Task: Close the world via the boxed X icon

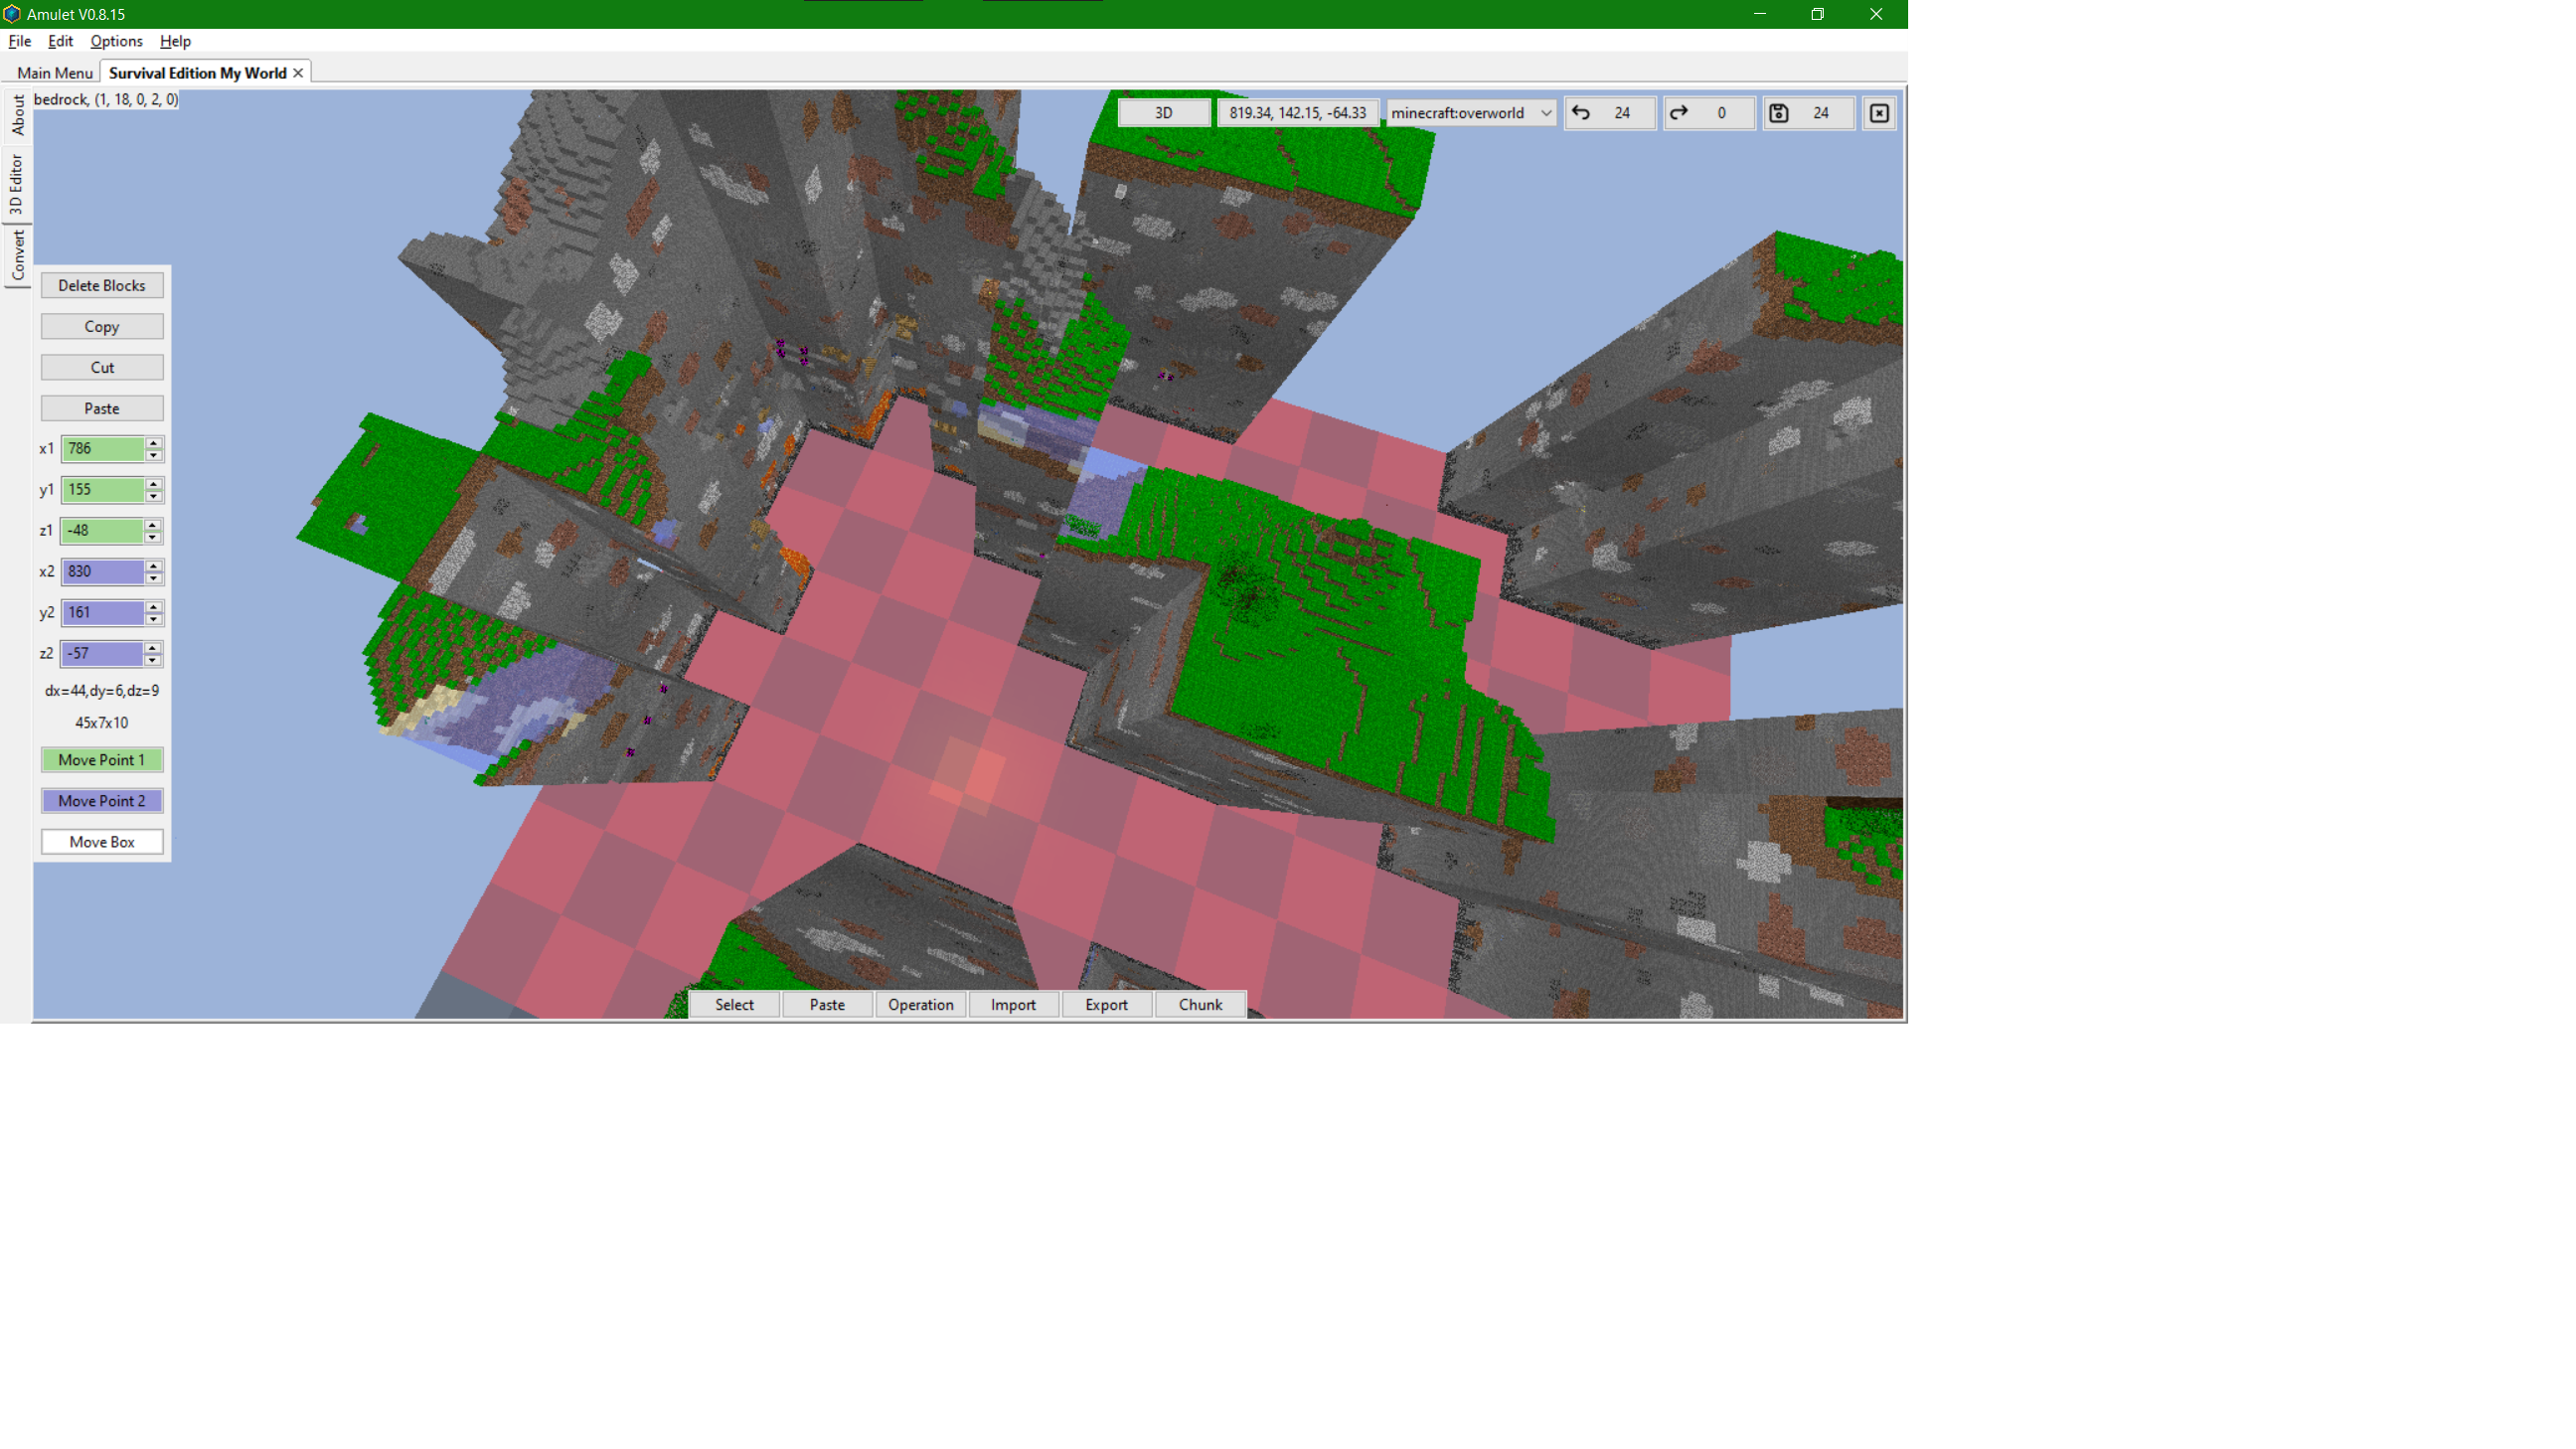Action: [x=1879, y=113]
